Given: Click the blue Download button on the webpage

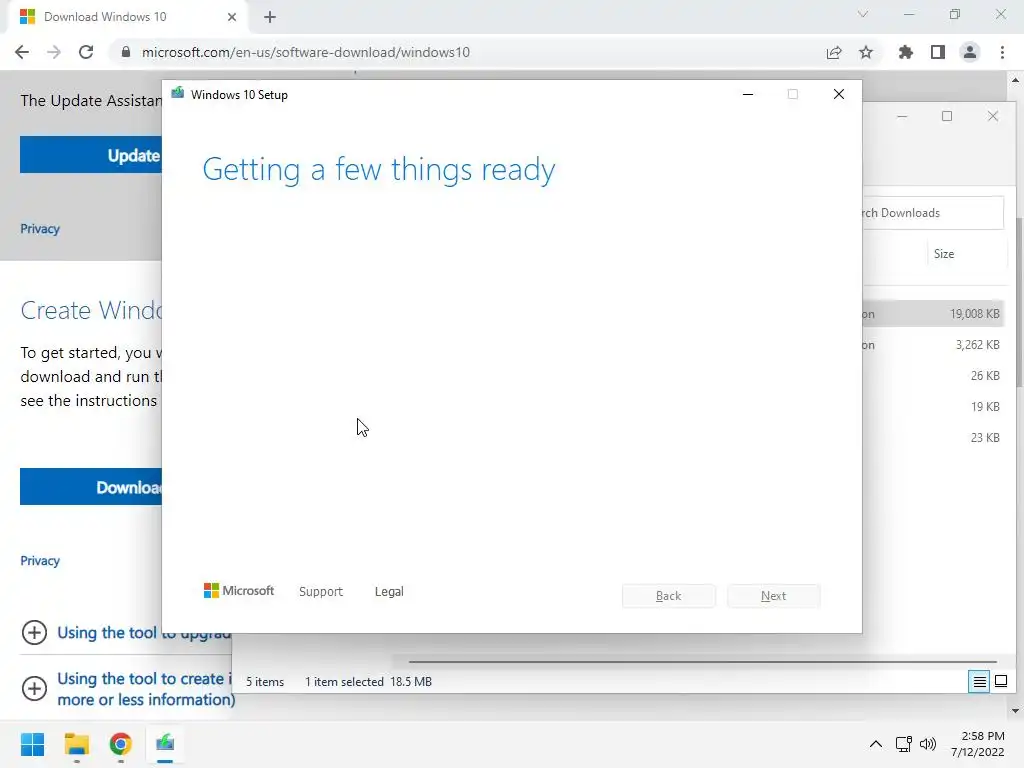Looking at the screenshot, I should [91, 487].
